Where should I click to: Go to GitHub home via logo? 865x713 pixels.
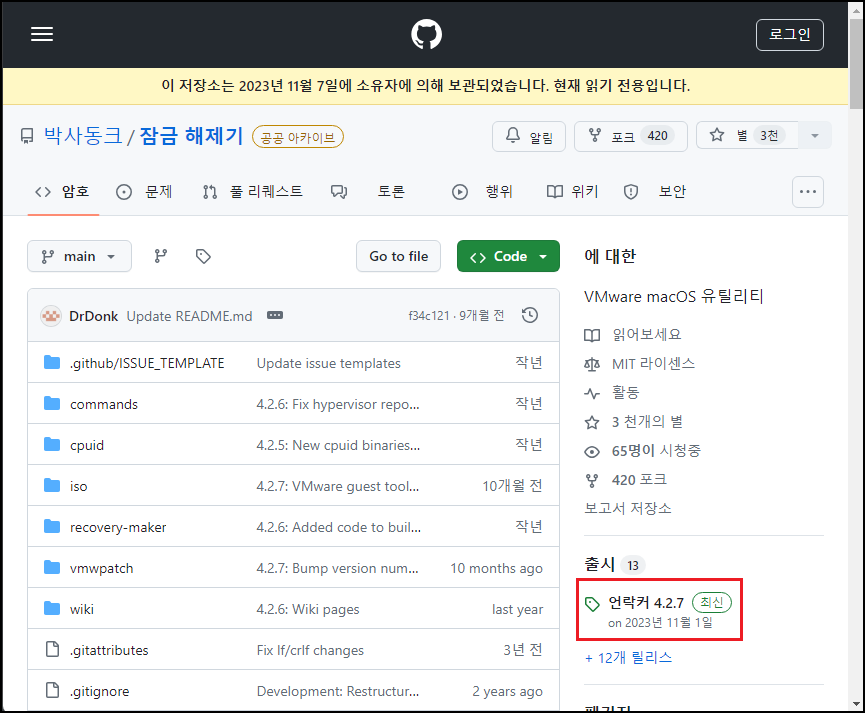(426, 34)
